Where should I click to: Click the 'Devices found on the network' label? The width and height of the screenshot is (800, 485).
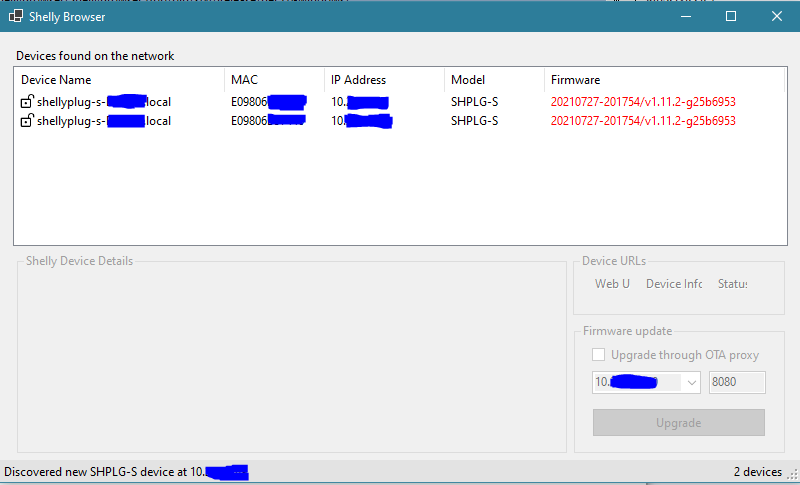click(x=95, y=56)
